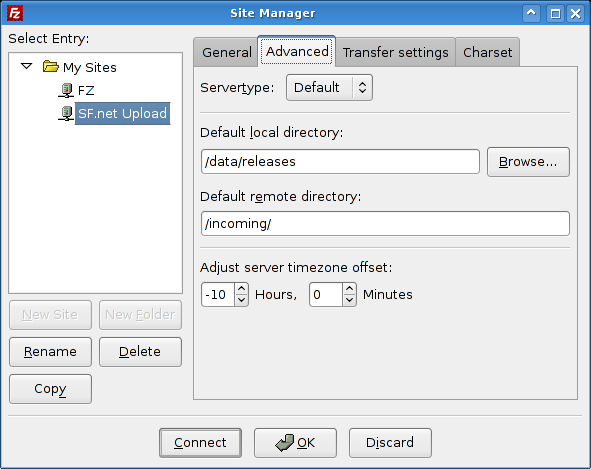Screen dimensions: 591x469
Task: Click the OK button arrow icon
Action: 284,443
